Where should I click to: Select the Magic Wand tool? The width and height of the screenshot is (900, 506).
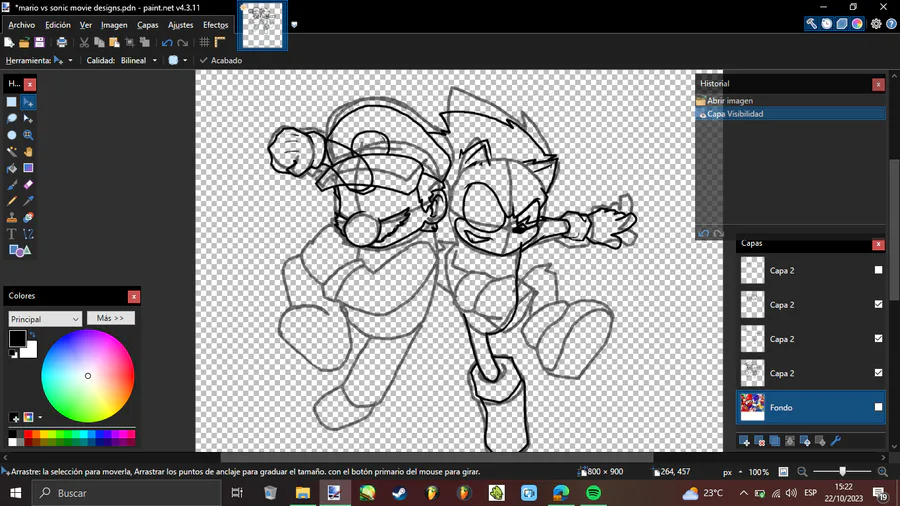pos(11,152)
